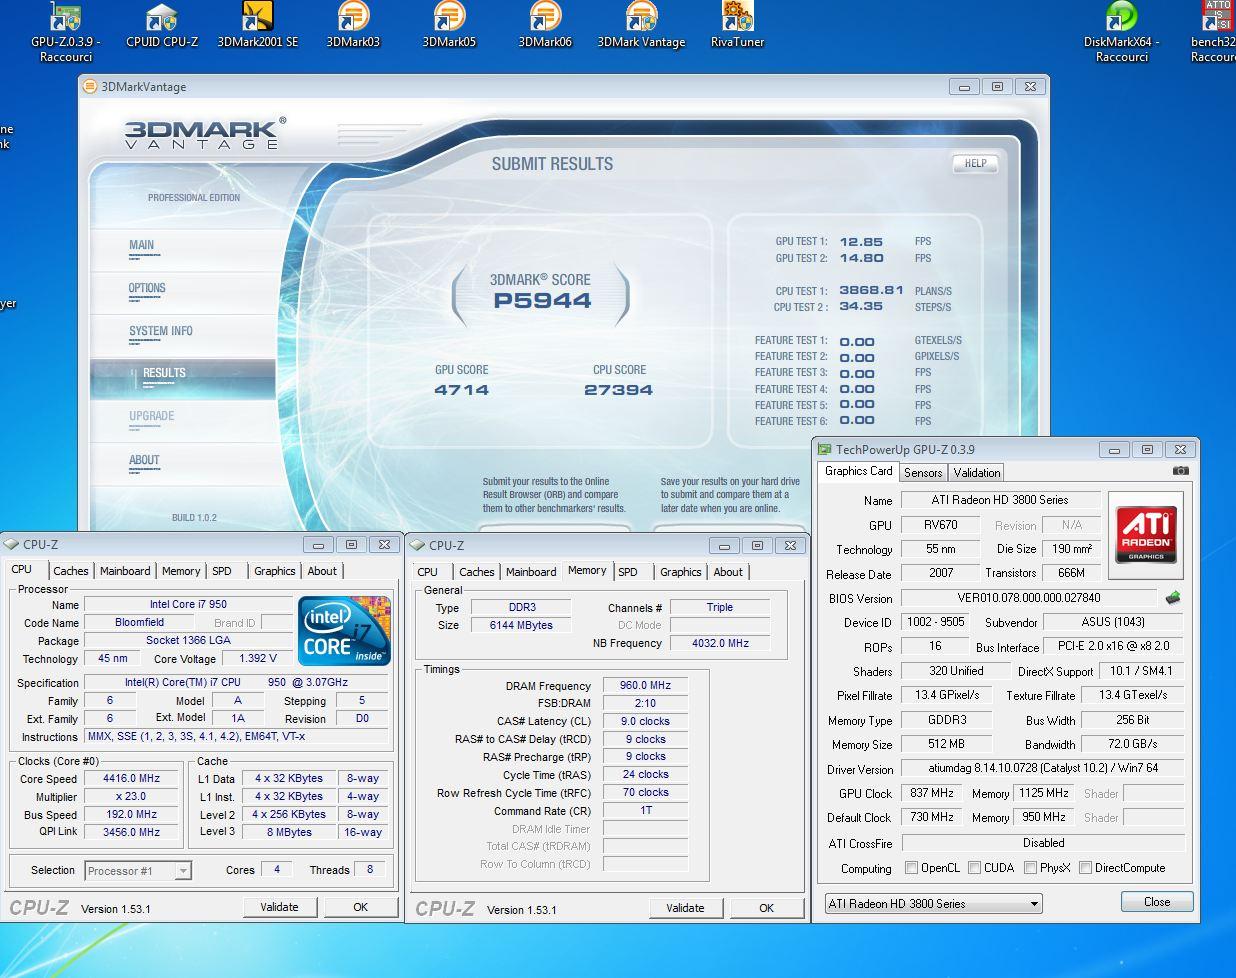This screenshot has width=1236, height=978.
Task: Click GPU-Z screenshot camera icon
Action: pos(1181,471)
